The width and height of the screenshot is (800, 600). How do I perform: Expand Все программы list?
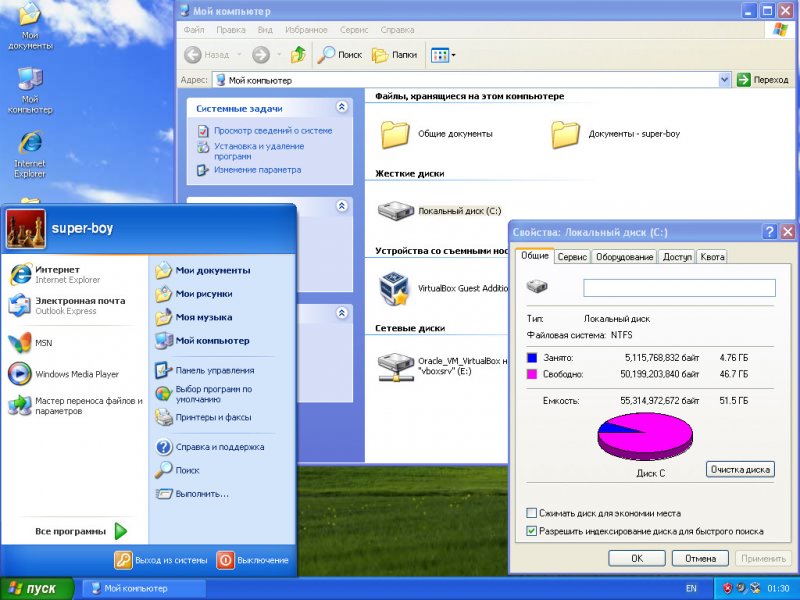pyautogui.click(x=81, y=531)
